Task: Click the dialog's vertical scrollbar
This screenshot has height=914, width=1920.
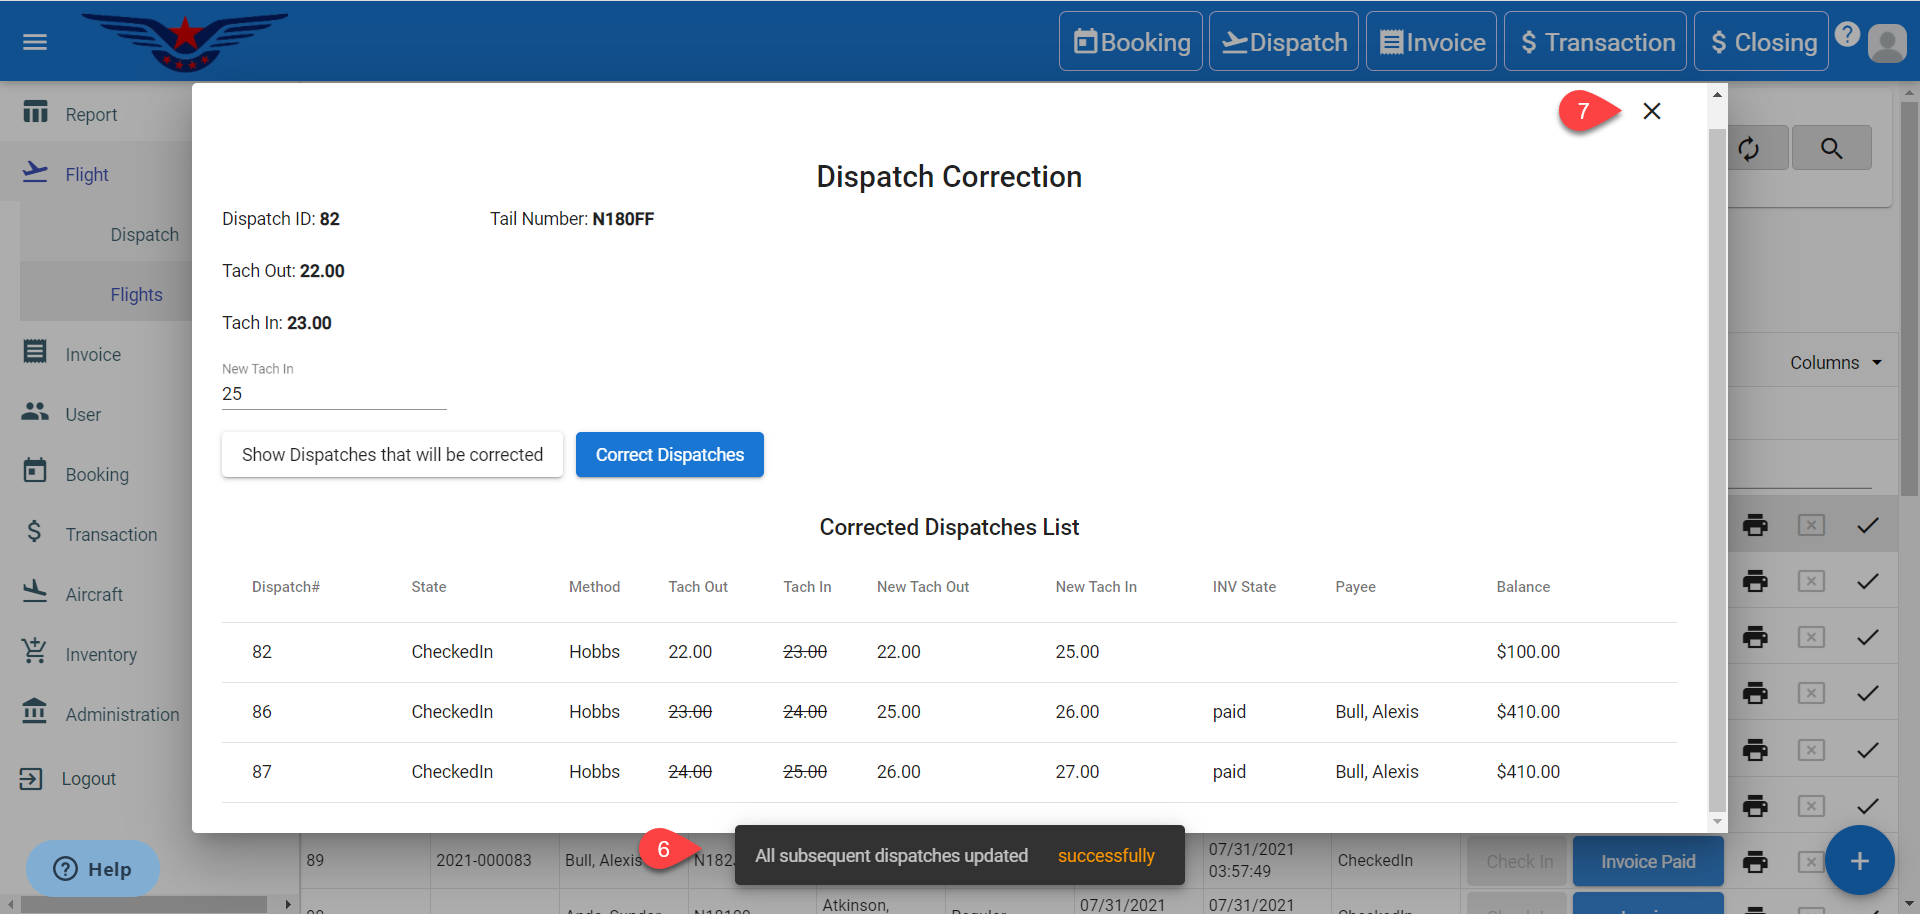Action: click(x=1717, y=450)
